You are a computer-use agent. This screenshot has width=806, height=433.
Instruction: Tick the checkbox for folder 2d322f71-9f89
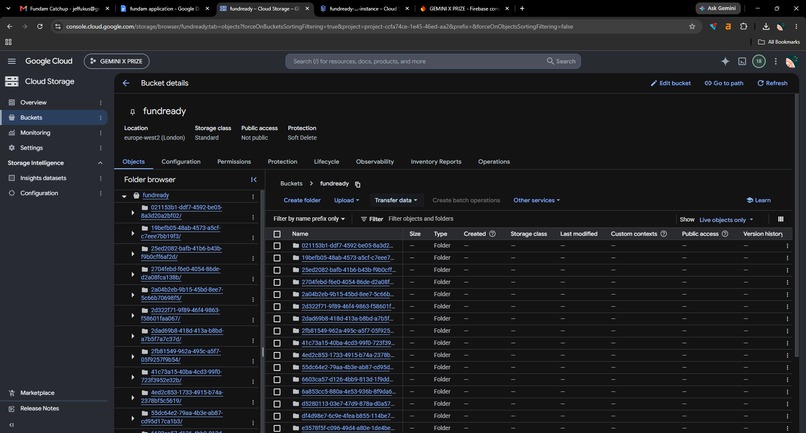277,306
